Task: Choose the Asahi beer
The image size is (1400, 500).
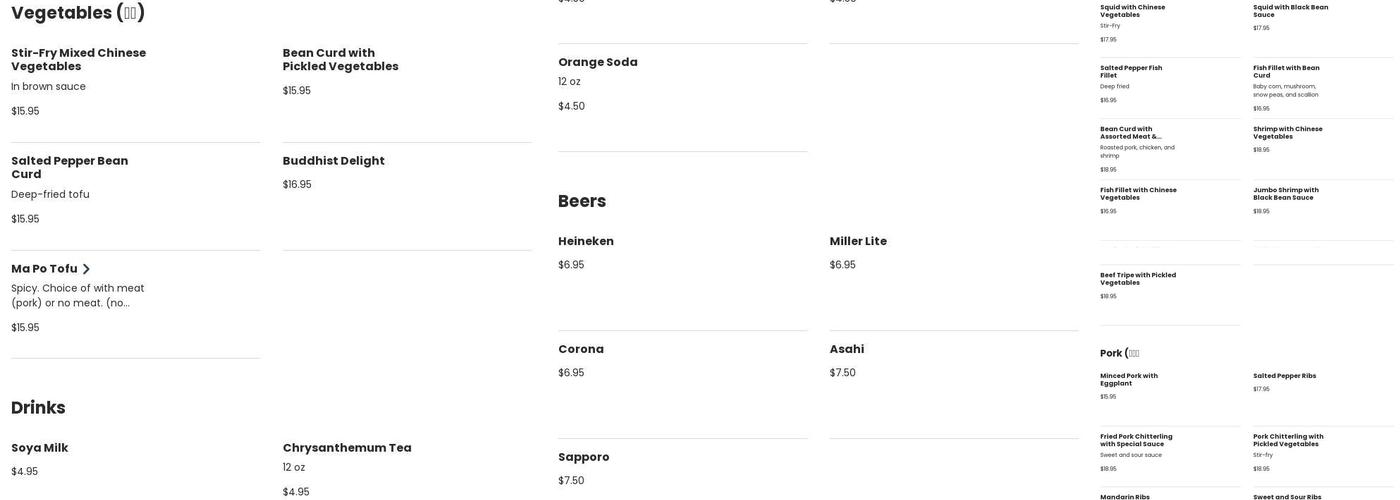Action: click(847, 349)
